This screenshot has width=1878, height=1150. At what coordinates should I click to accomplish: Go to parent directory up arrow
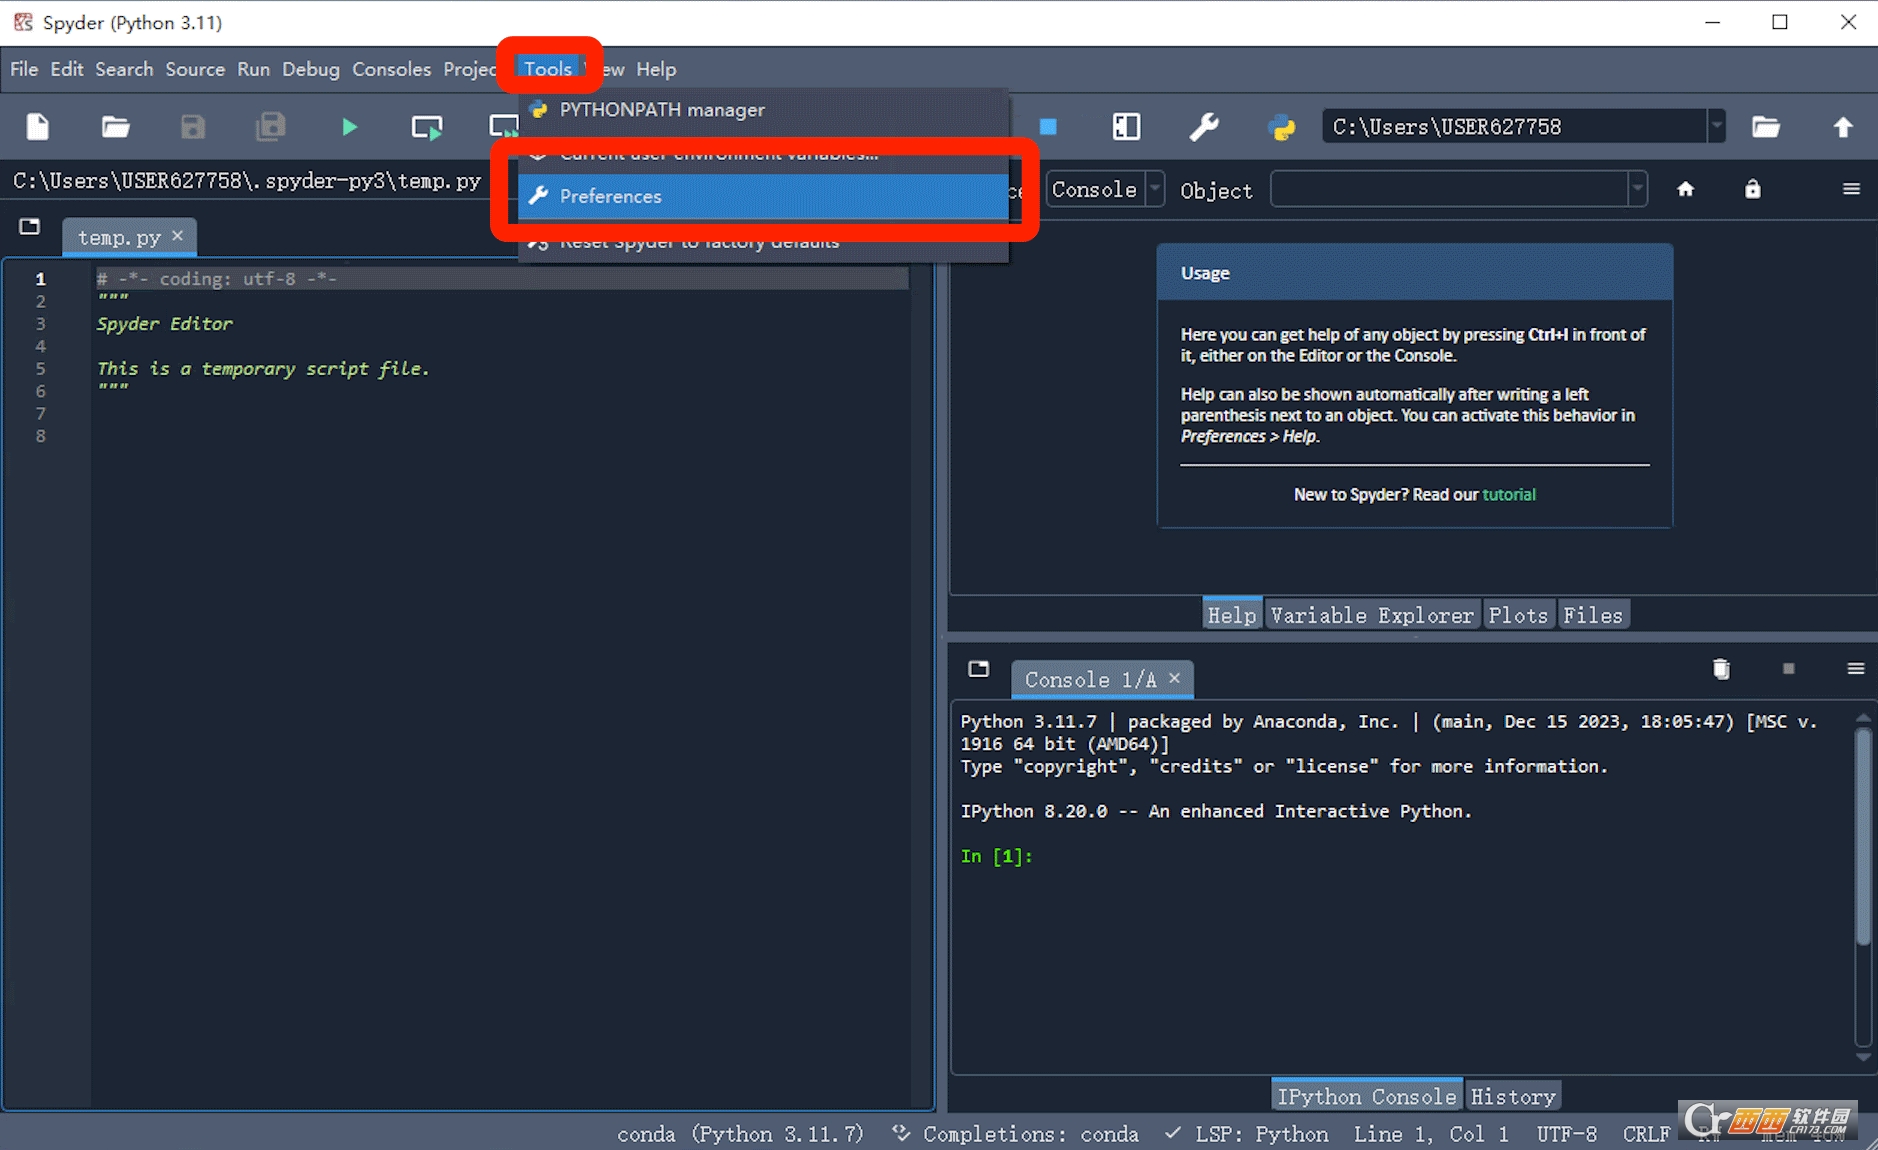coord(1842,127)
